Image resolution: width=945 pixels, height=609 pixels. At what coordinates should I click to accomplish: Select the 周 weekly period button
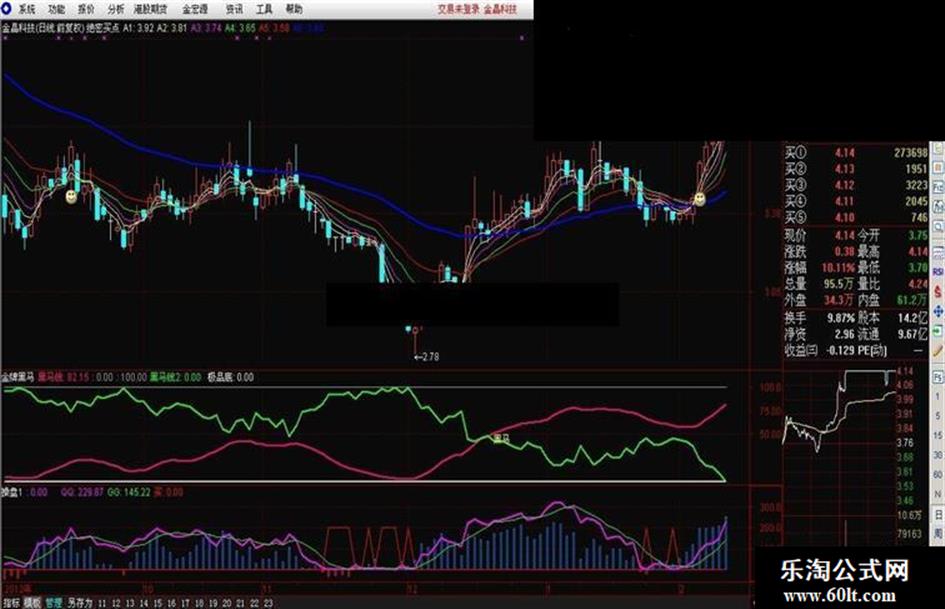pos(938,534)
